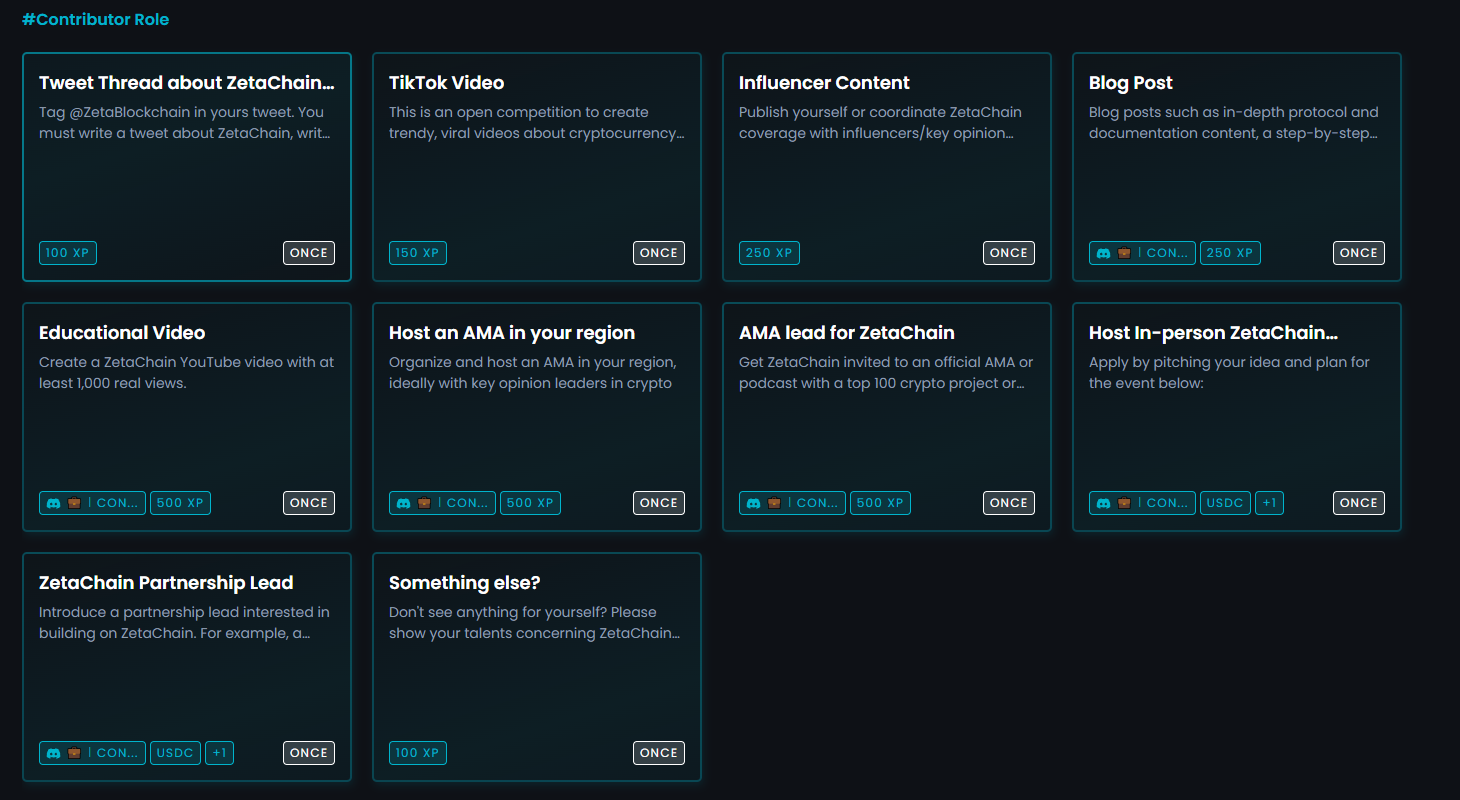Screen dimensions: 1460x800
Task: Open Host In-person ZetaChain quest title
Action: pos(1213,333)
